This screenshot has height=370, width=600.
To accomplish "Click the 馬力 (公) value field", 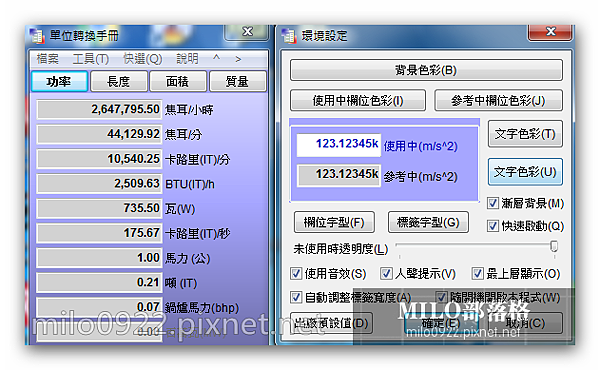I will pyautogui.click(x=99, y=258).
